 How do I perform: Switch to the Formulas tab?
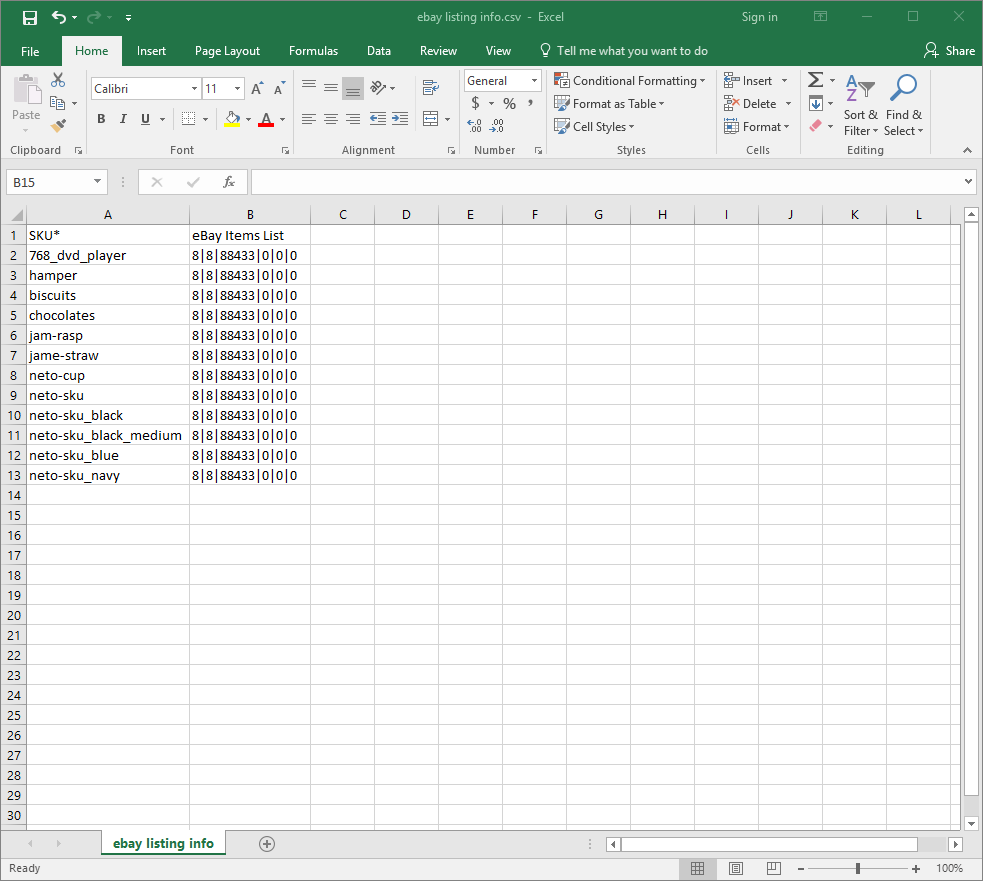(x=313, y=51)
